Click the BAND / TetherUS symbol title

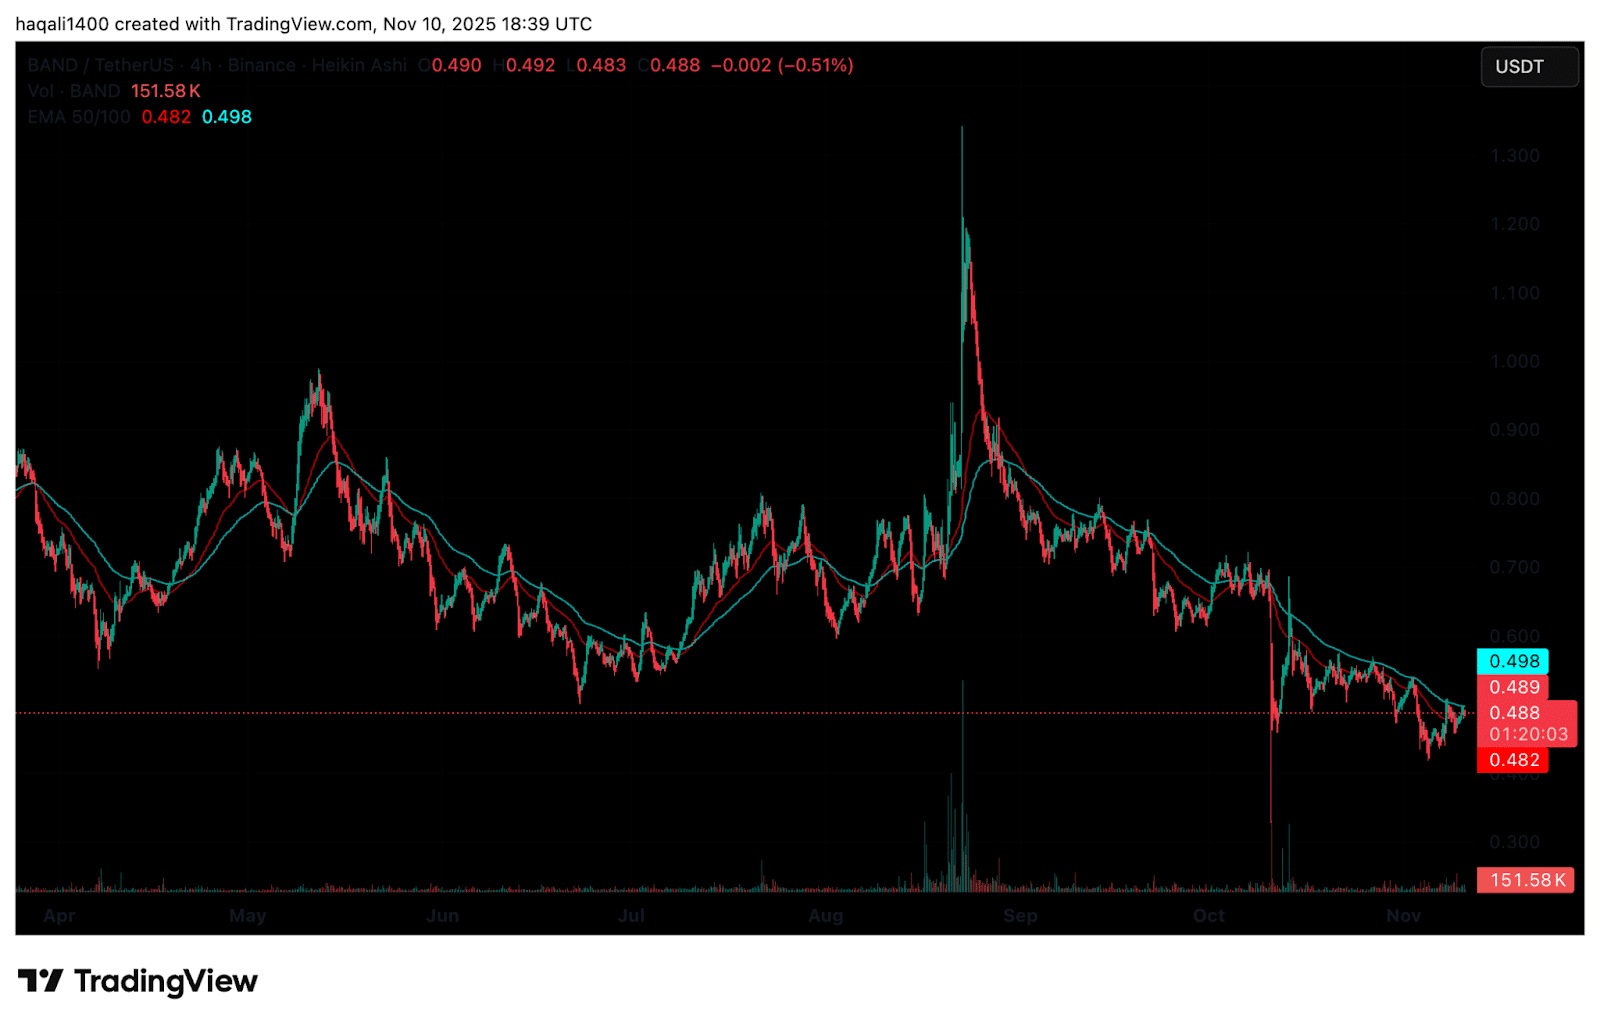[100, 66]
